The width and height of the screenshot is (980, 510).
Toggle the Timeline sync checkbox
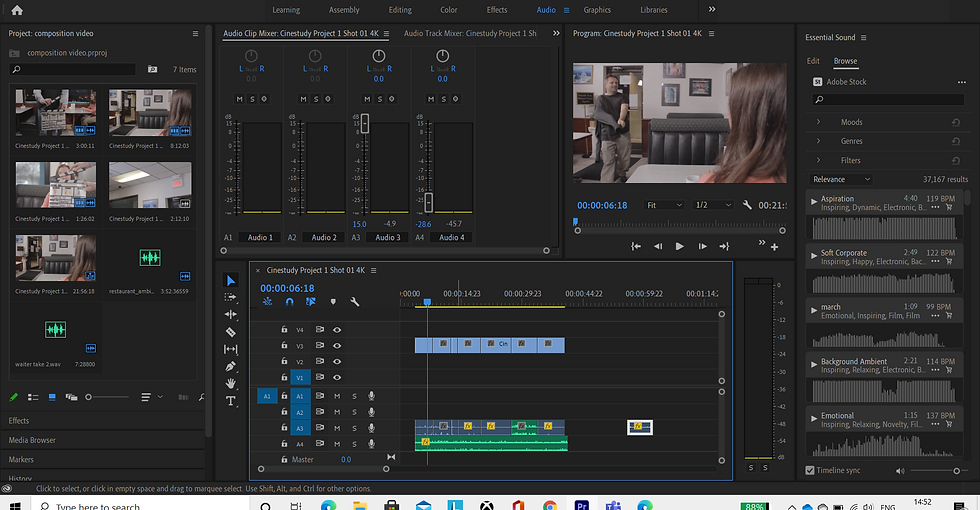point(811,470)
